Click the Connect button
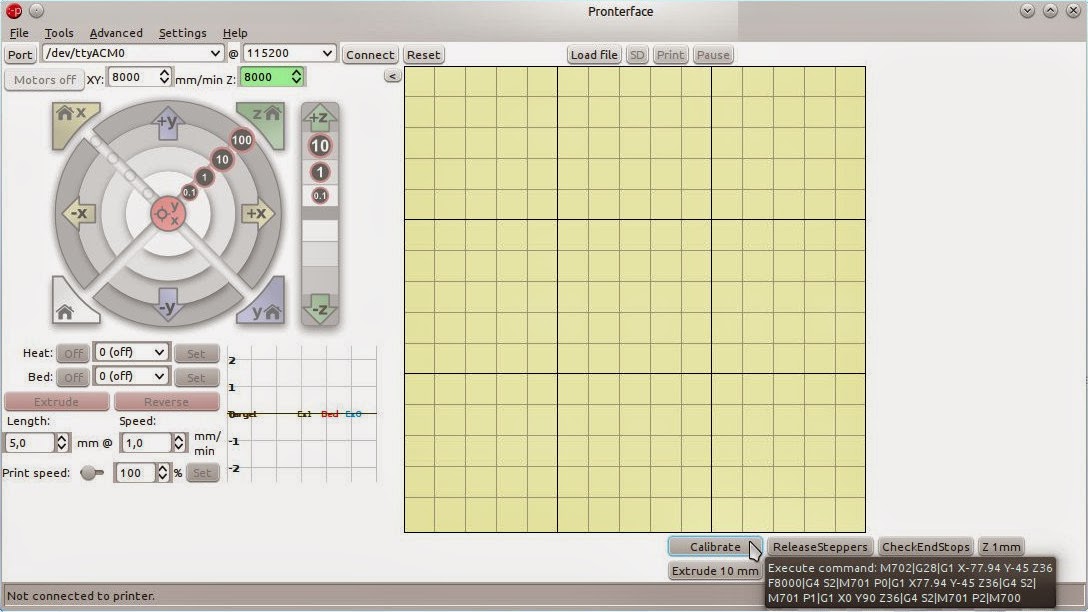1088x612 pixels. click(370, 55)
